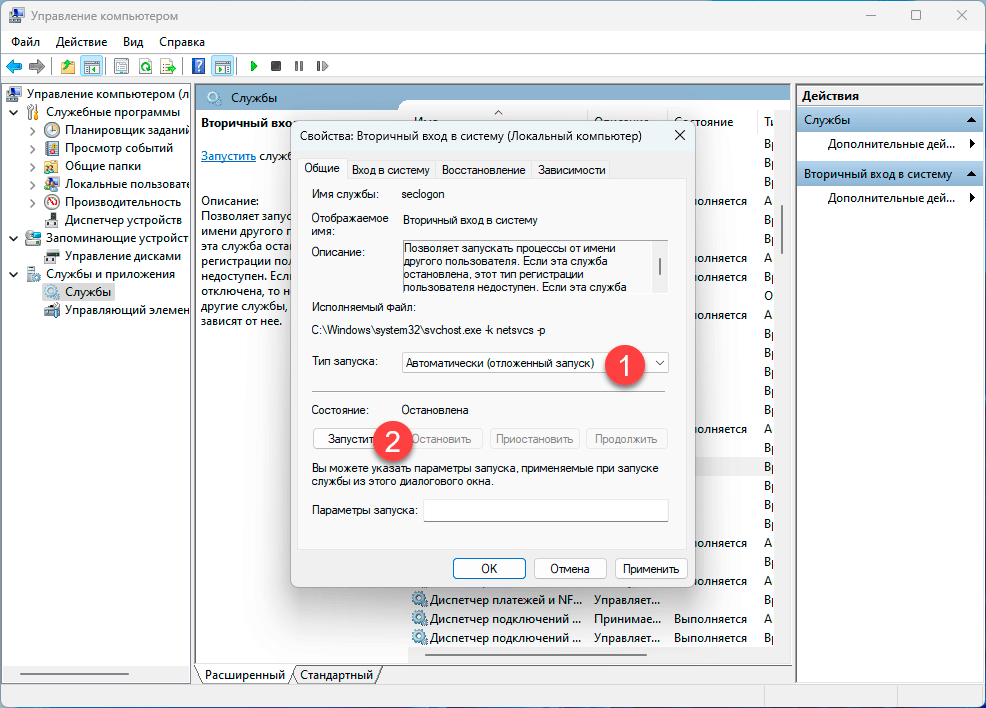986x708 pixels.
Task: Click the description box scrollbar
Action: 659,267
